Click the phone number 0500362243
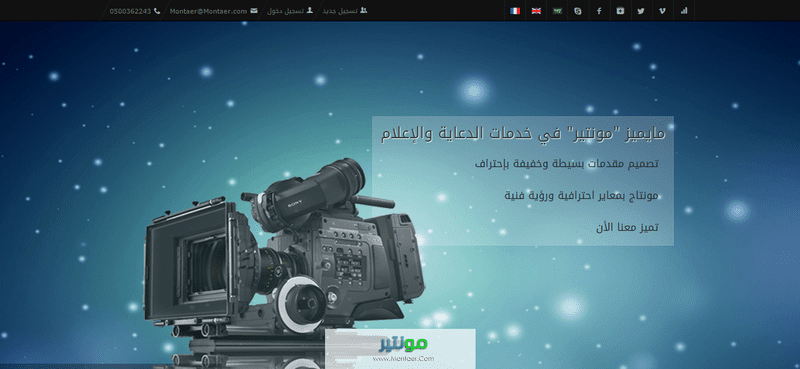The image size is (800, 369). [130, 11]
